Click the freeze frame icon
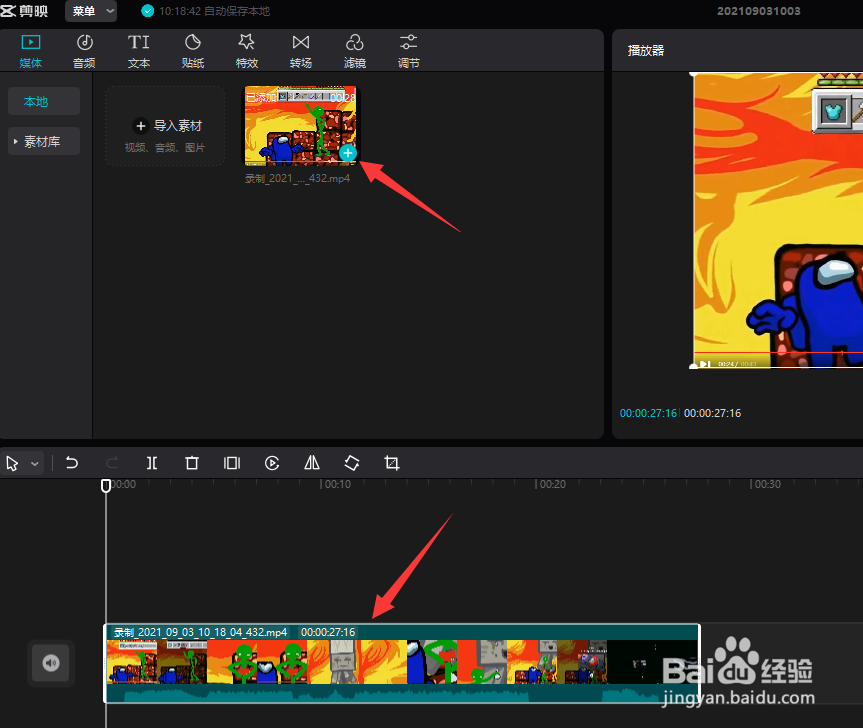The height and width of the screenshot is (728, 863). (232, 463)
